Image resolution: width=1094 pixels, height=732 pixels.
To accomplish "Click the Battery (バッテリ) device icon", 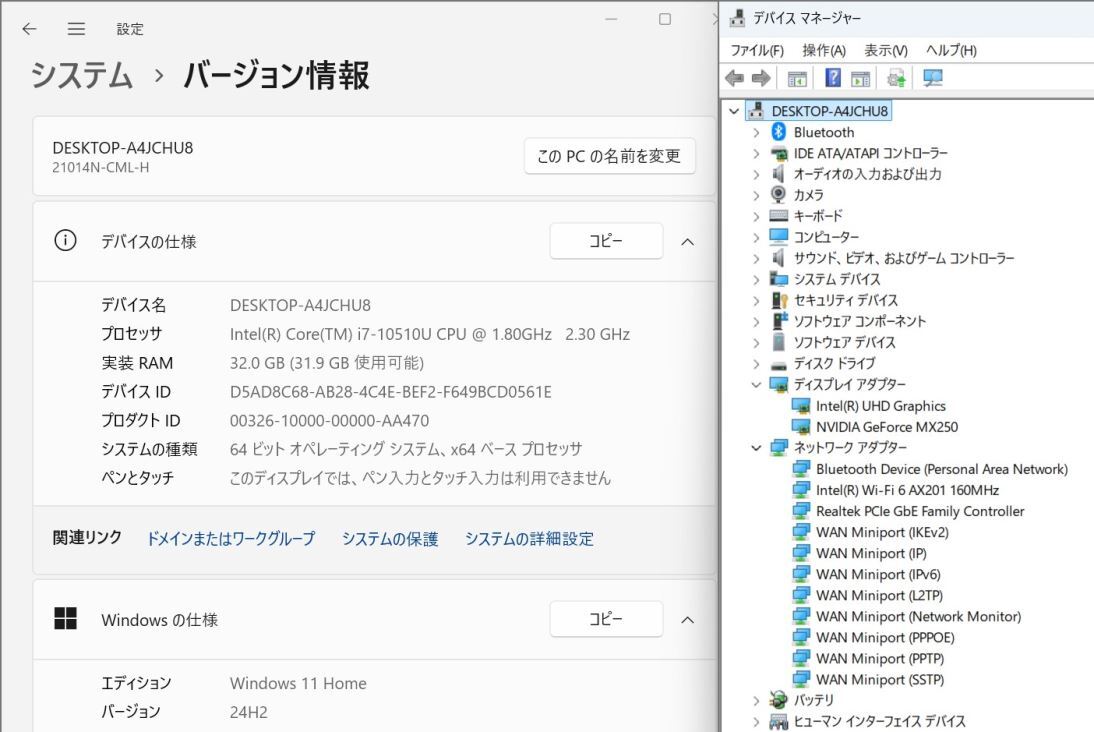I will click(779, 699).
